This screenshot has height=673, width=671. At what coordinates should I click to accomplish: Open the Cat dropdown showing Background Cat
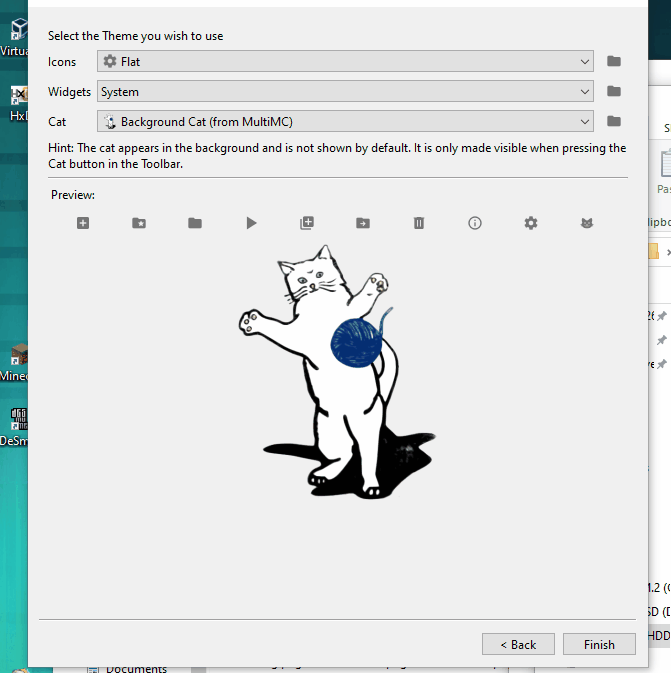345,121
